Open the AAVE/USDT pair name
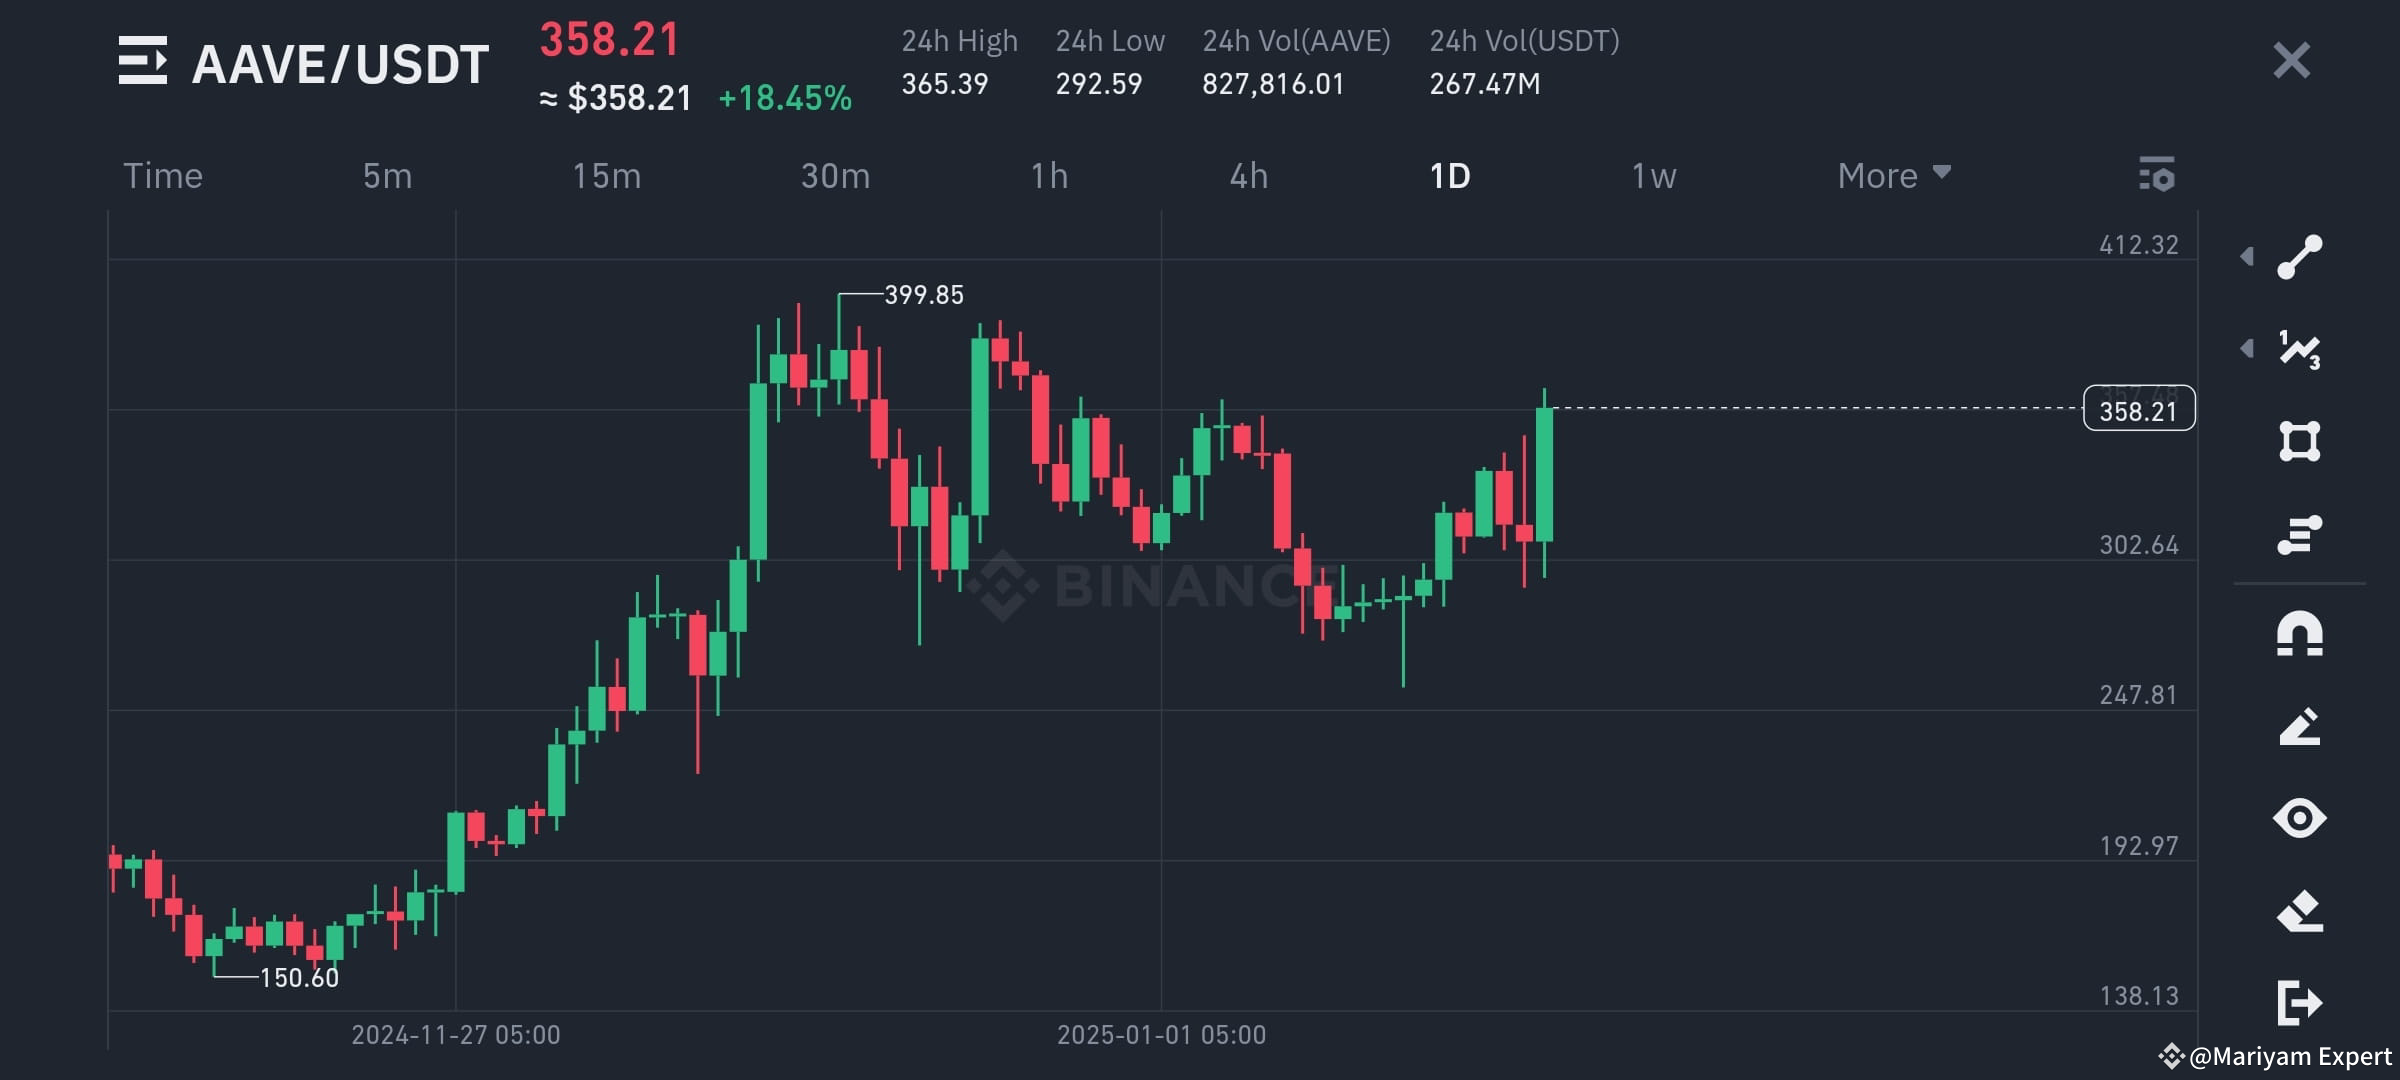This screenshot has height=1080, width=2400. [340, 62]
